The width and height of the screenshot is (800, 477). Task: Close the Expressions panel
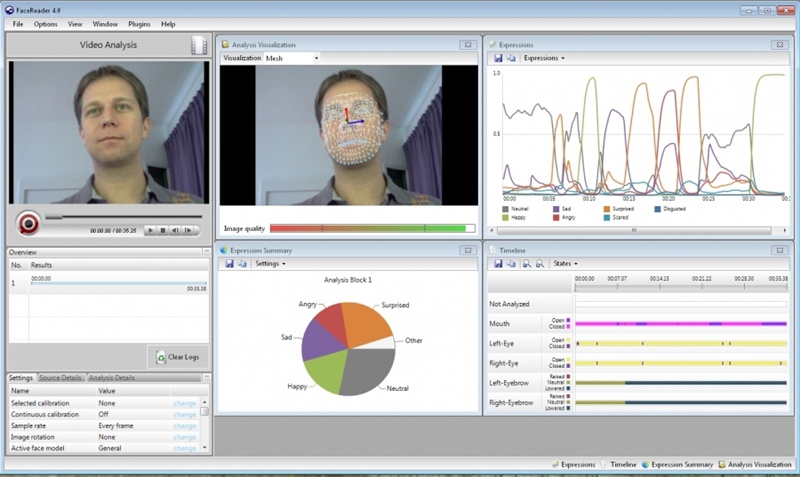point(780,45)
